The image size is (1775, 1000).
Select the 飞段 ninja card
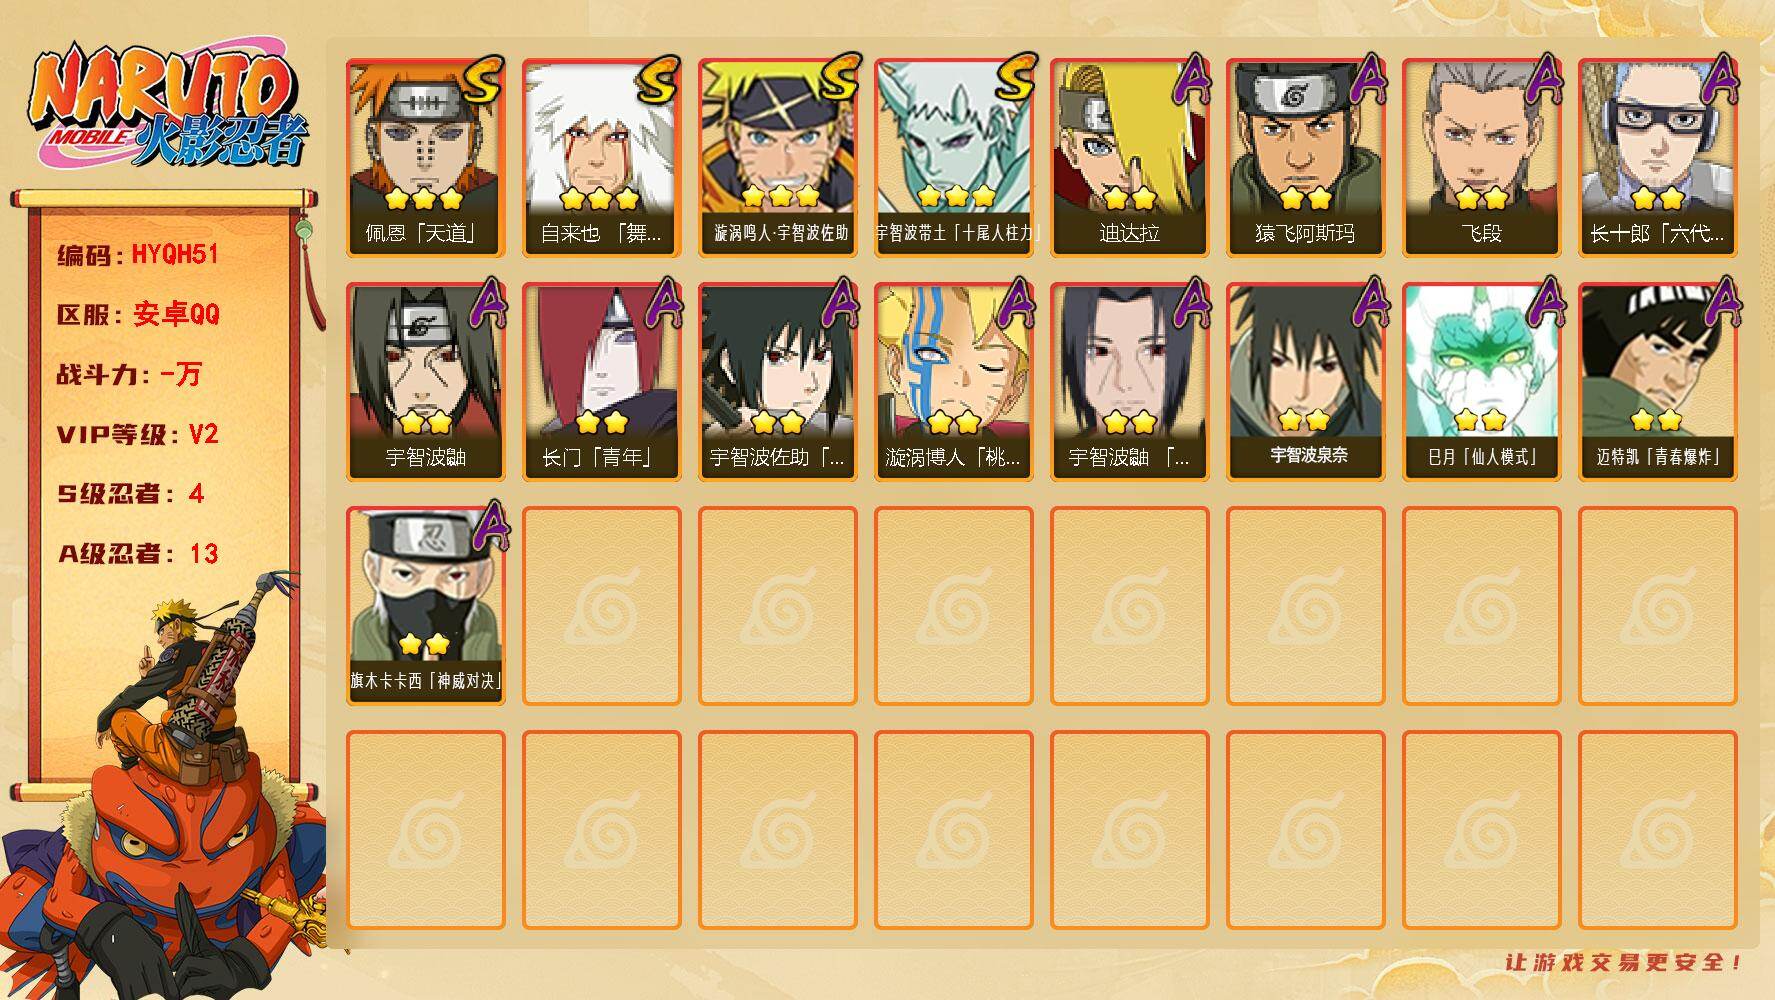1481,158
